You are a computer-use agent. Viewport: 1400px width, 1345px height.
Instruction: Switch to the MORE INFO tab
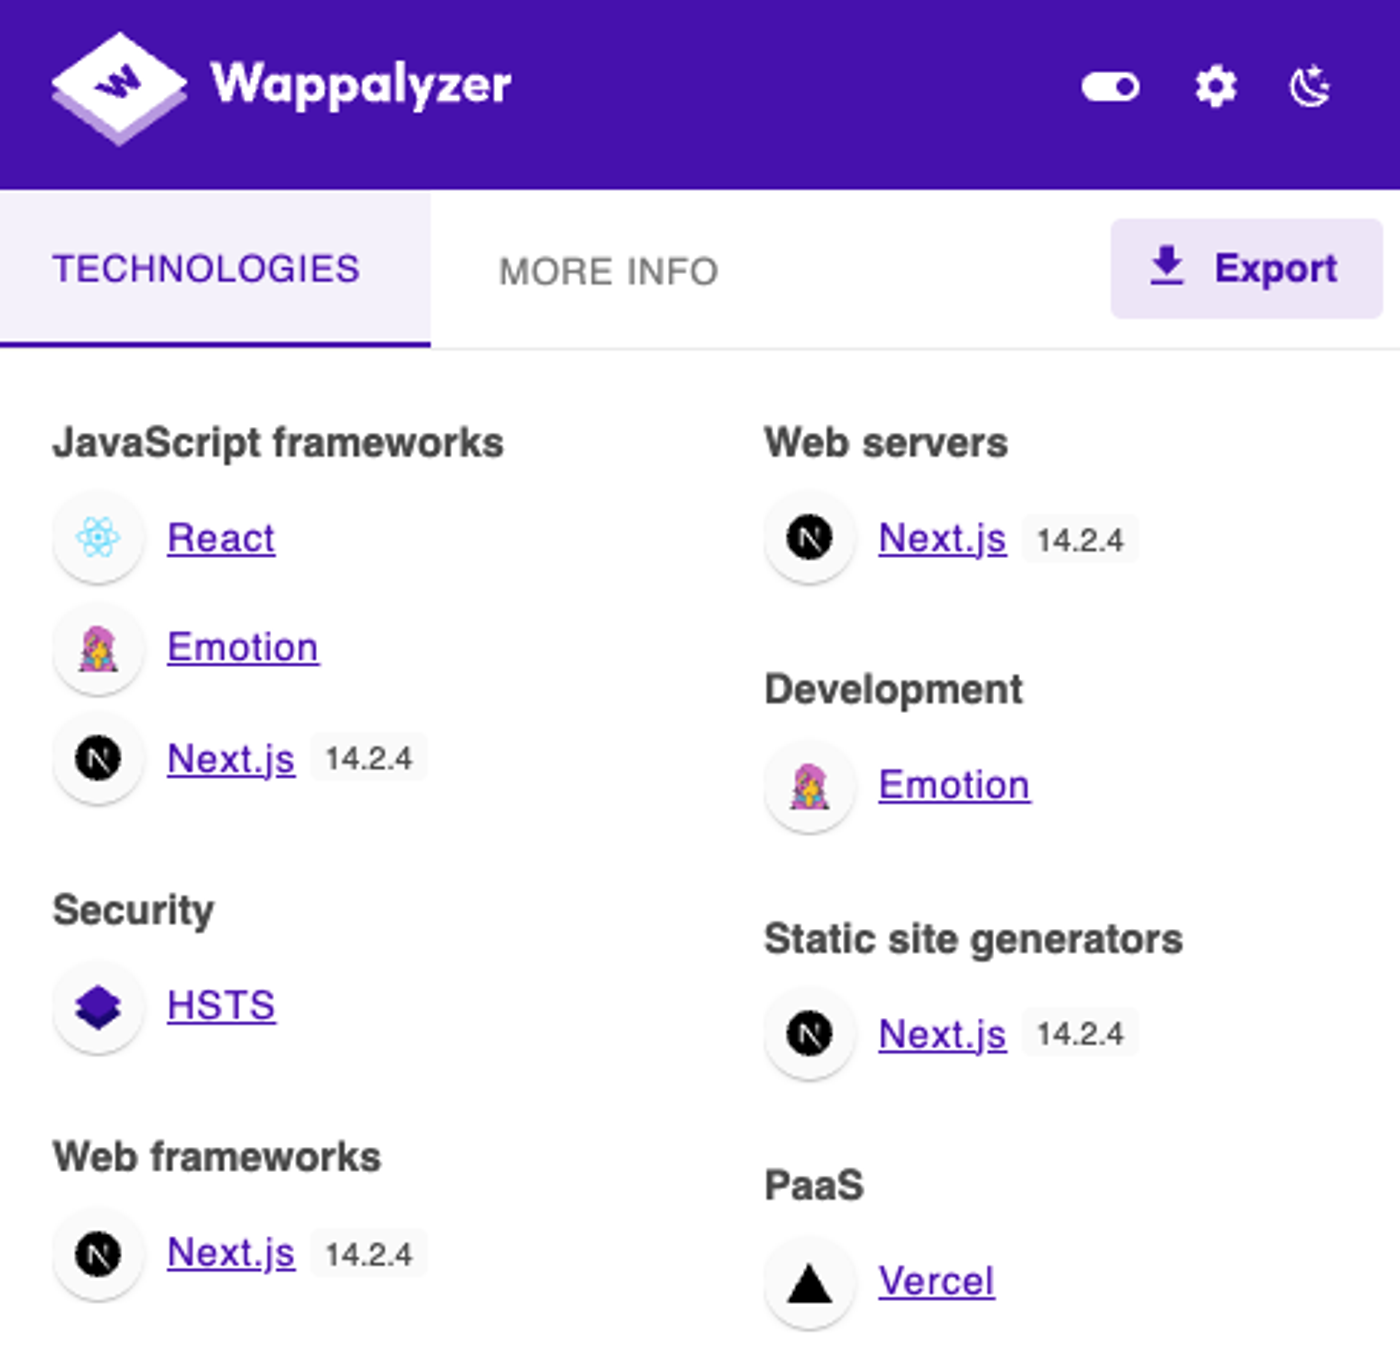pos(608,271)
